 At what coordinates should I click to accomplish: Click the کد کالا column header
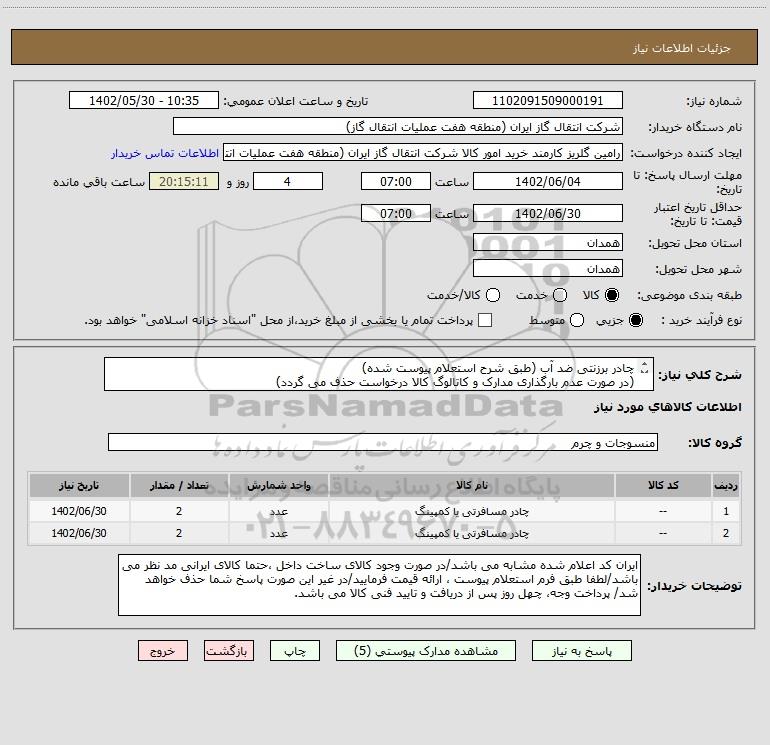click(663, 485)
